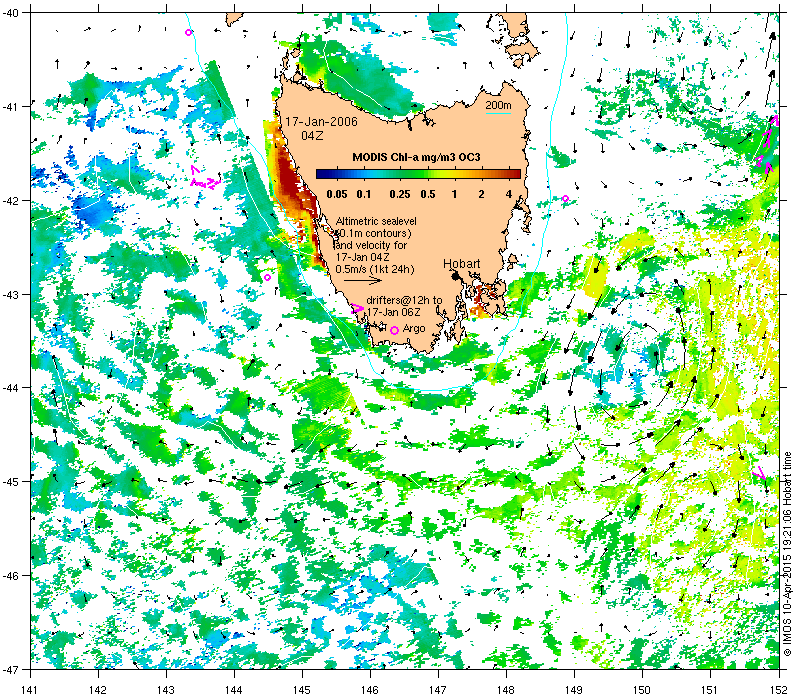Click the cyan 200m legend line sample
Screen dimensions: 800x700
pyautogui.click(x=498, y=113)
